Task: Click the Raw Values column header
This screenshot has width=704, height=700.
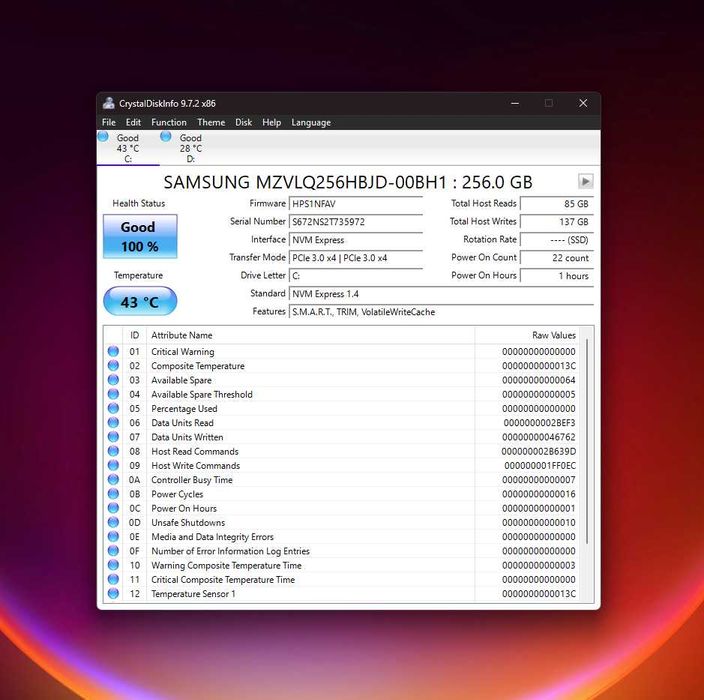Action: [528, 335]
